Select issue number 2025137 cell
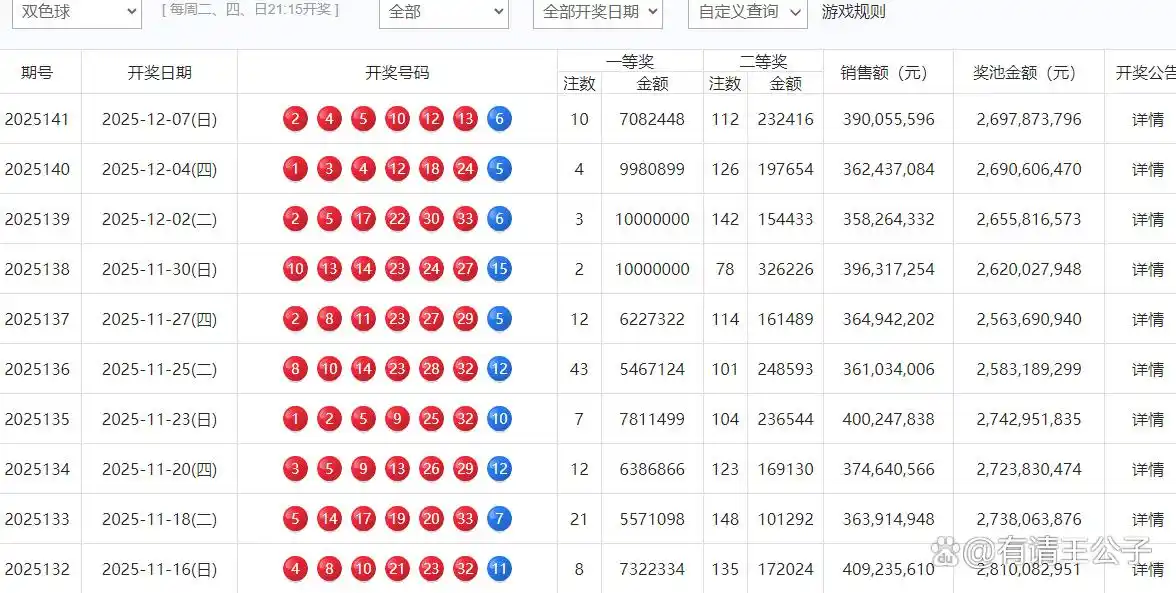Image resolution: width=1176 pixels, height=593 pixels. [38, 320]
